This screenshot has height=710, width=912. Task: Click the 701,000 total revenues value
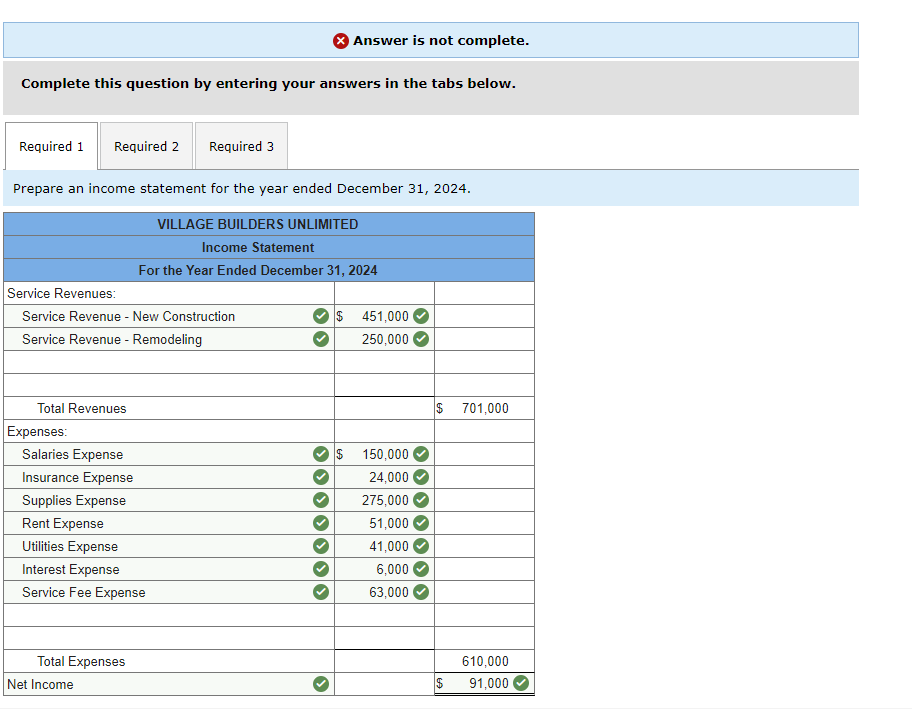[x=484, y=408]
